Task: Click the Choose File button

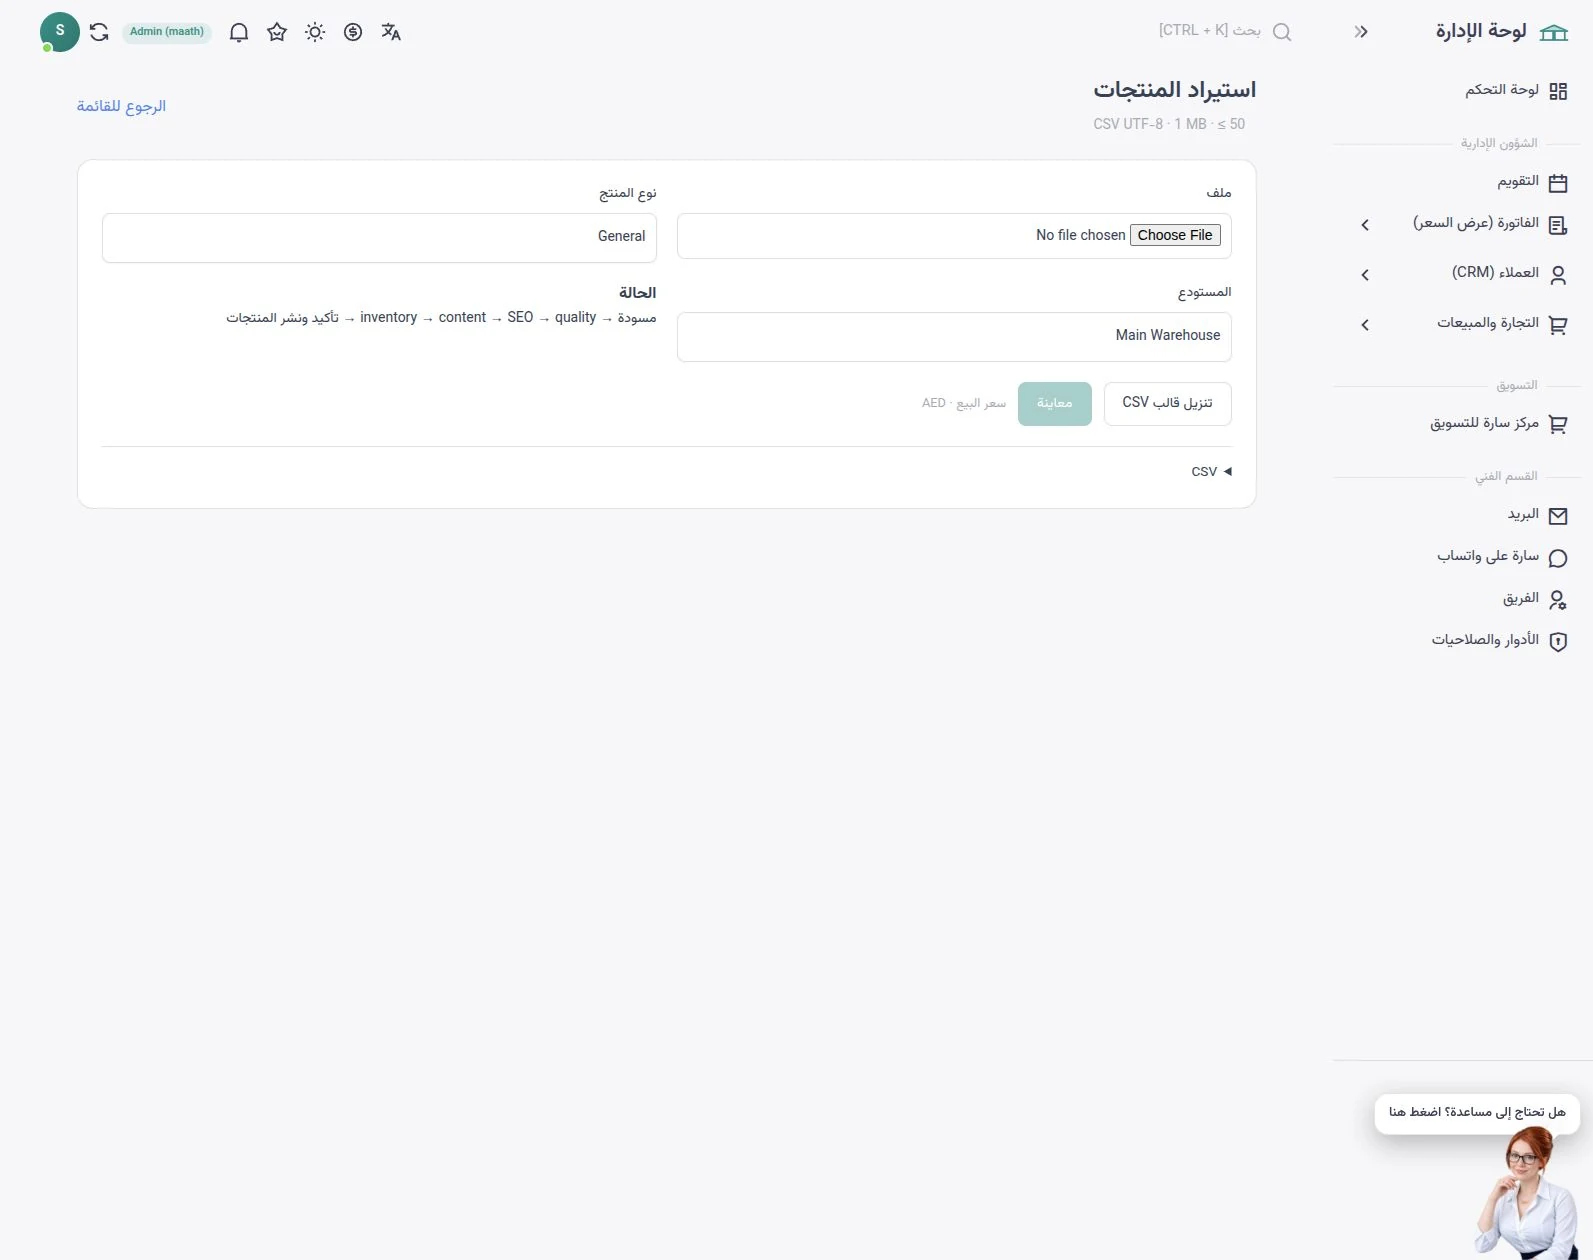Action: tap(1175, 235)
